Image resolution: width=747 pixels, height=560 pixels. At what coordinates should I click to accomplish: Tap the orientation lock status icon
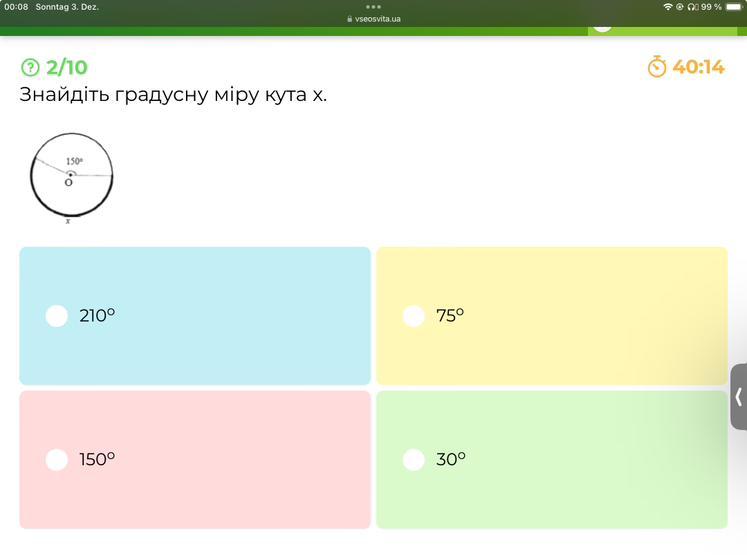point(680,7)
